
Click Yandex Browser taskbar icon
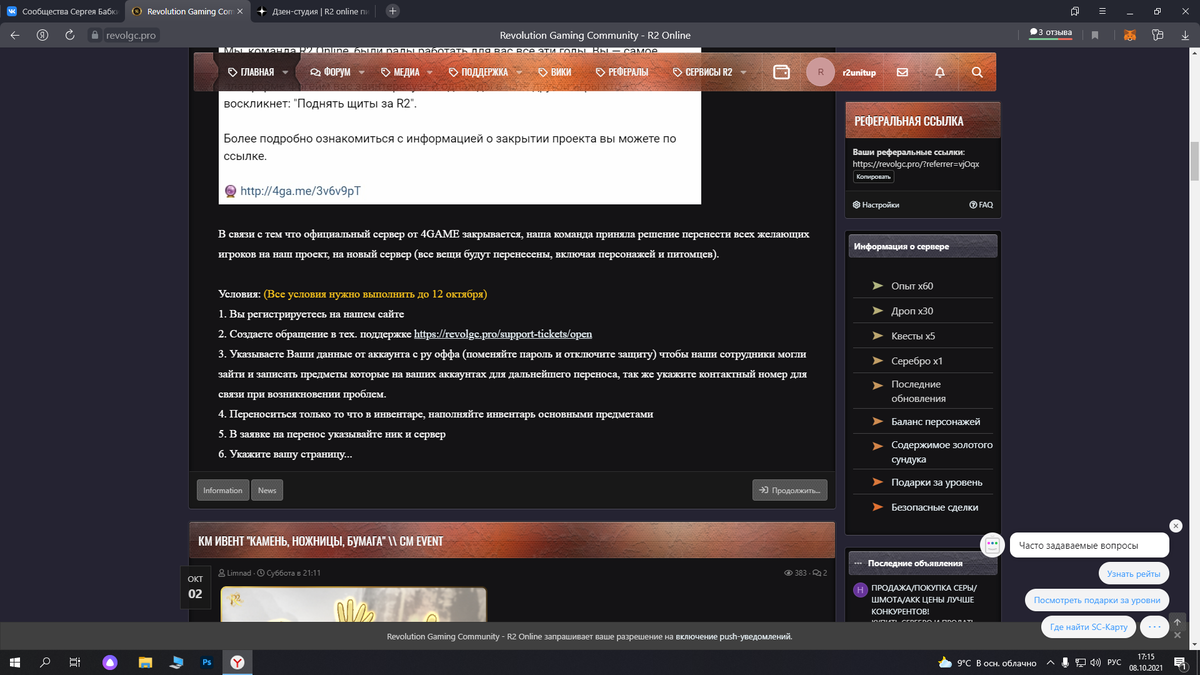point(237,662)
